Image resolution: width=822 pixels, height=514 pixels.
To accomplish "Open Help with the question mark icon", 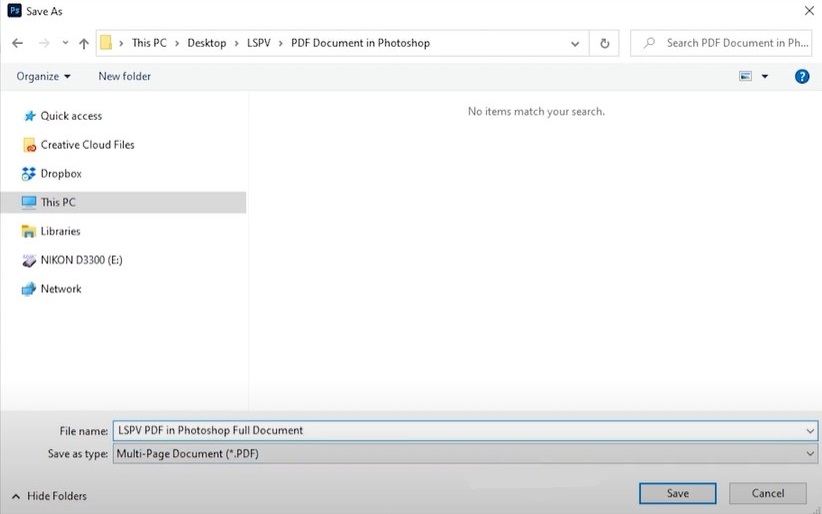I will tap(802, 77).
